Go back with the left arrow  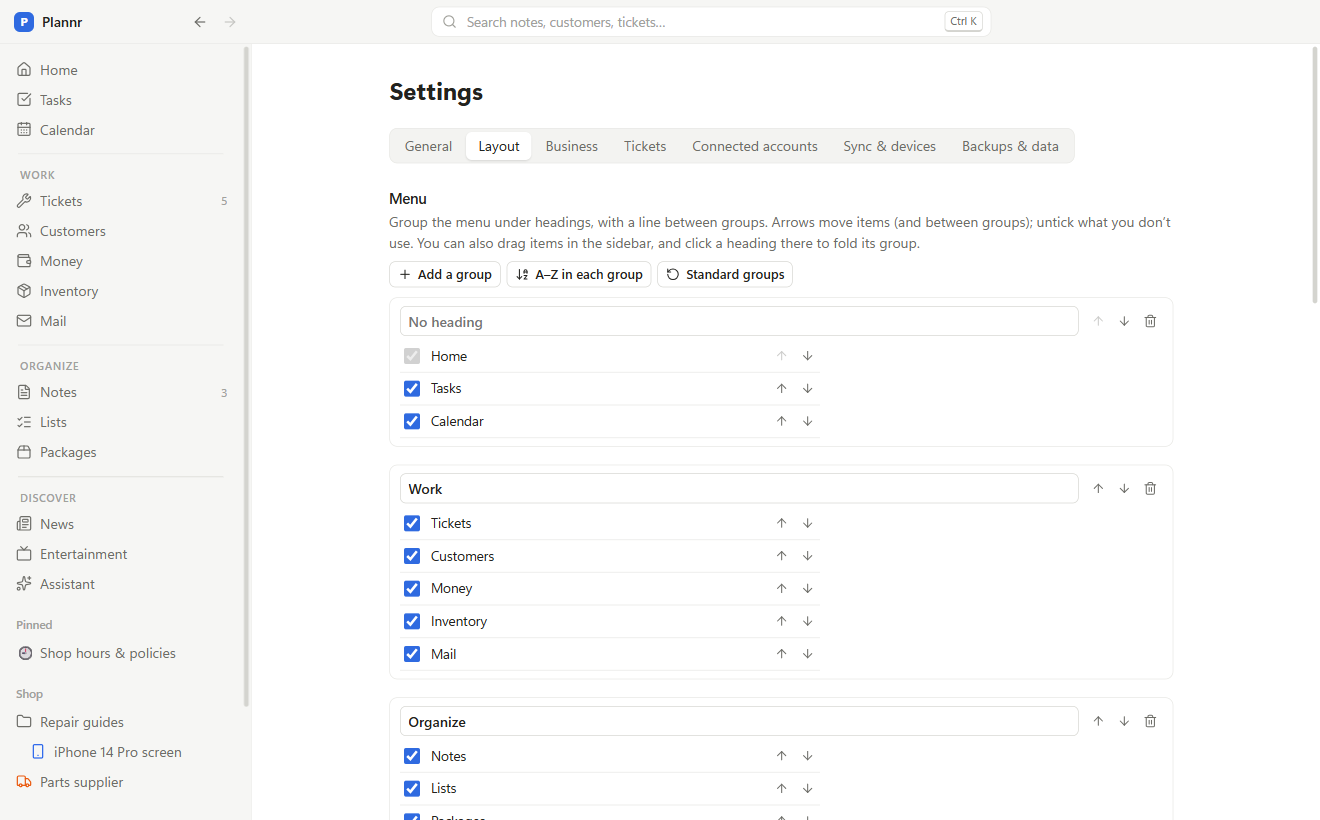point(200,22)
